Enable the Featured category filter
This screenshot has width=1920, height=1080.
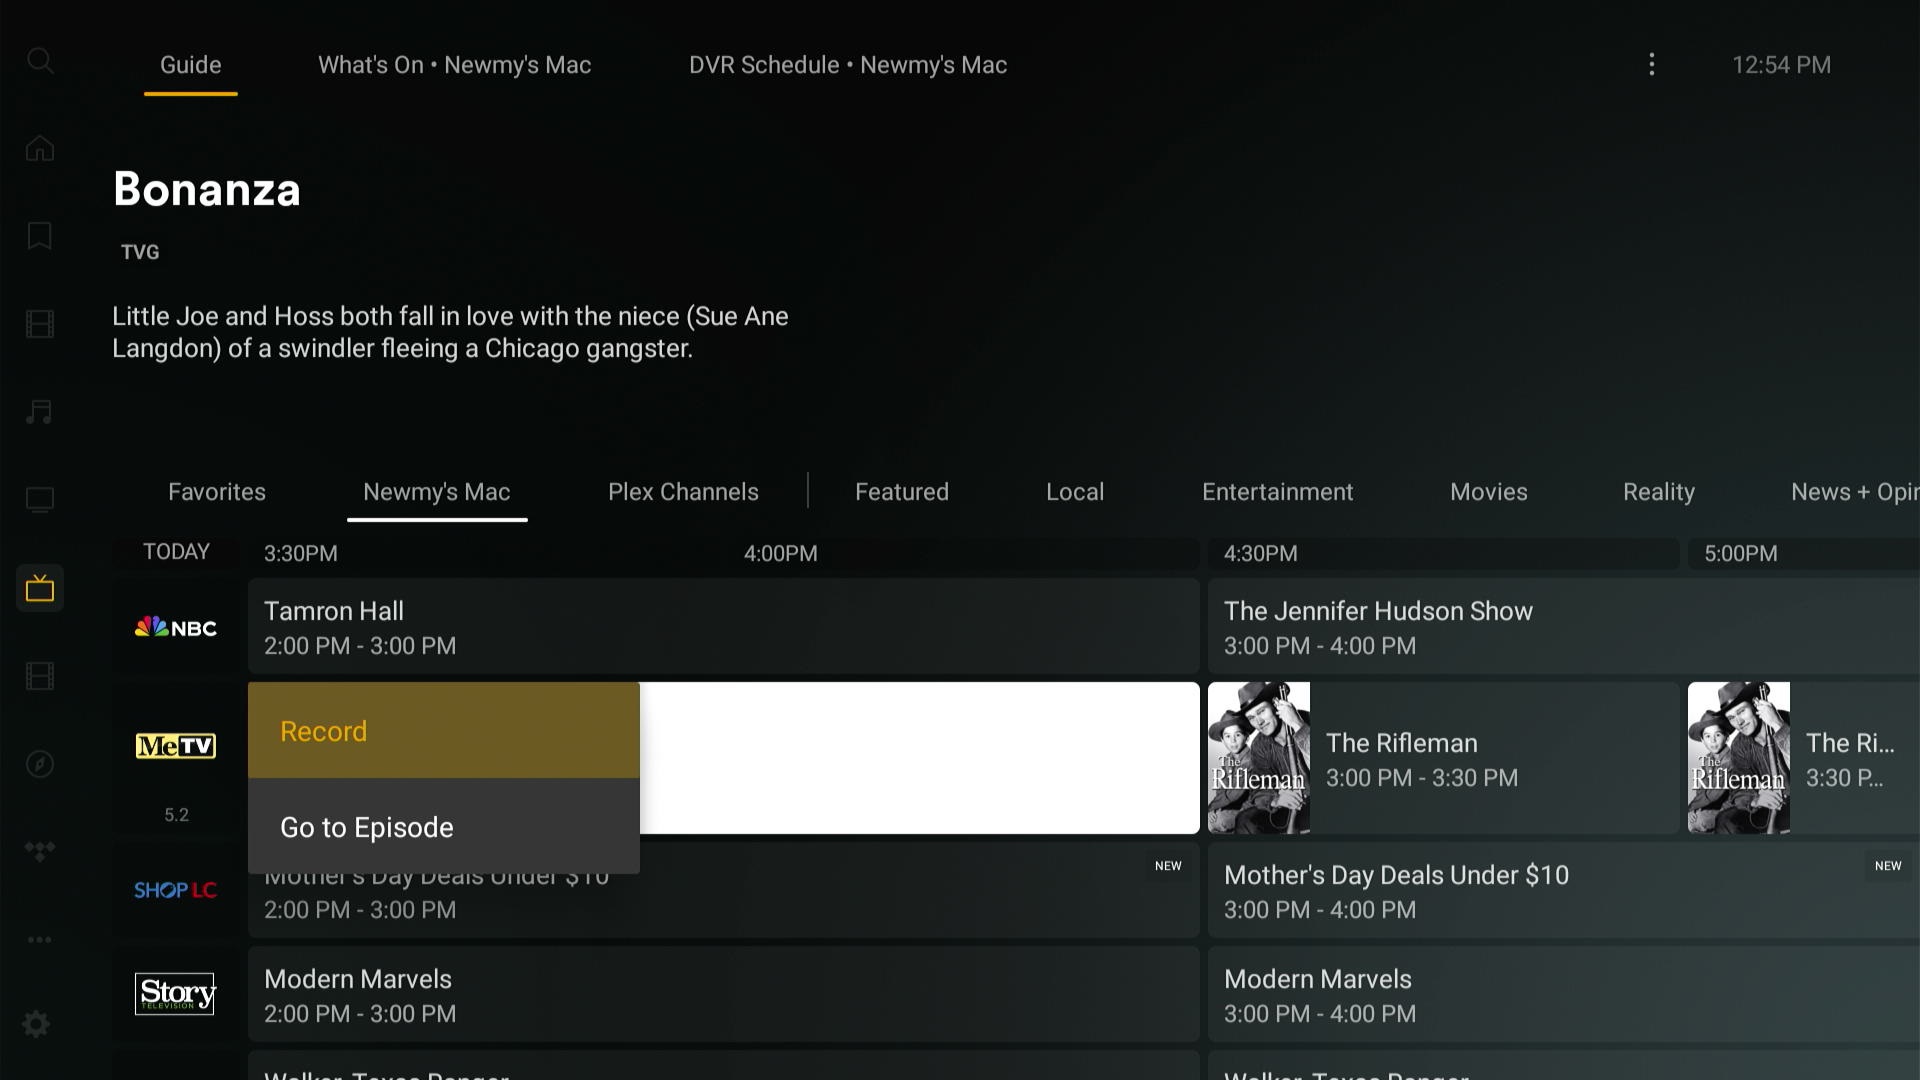(901, 491)
